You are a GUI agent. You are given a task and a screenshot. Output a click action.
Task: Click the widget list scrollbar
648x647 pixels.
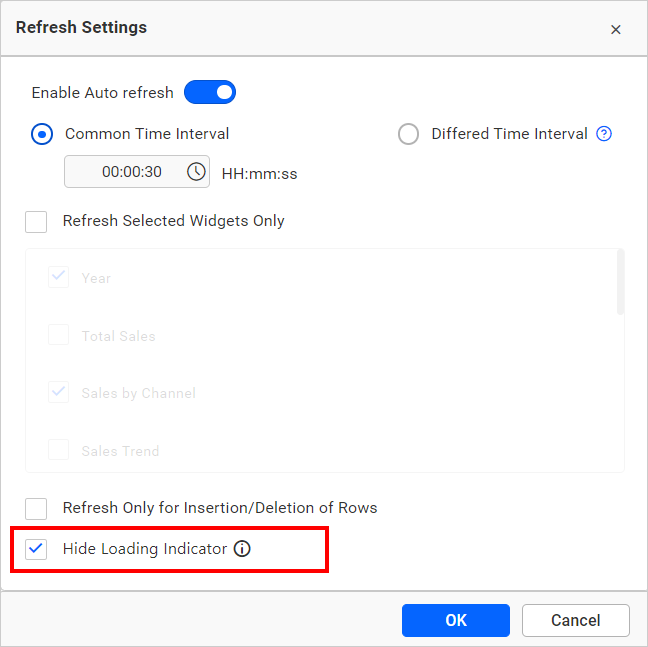621,283
